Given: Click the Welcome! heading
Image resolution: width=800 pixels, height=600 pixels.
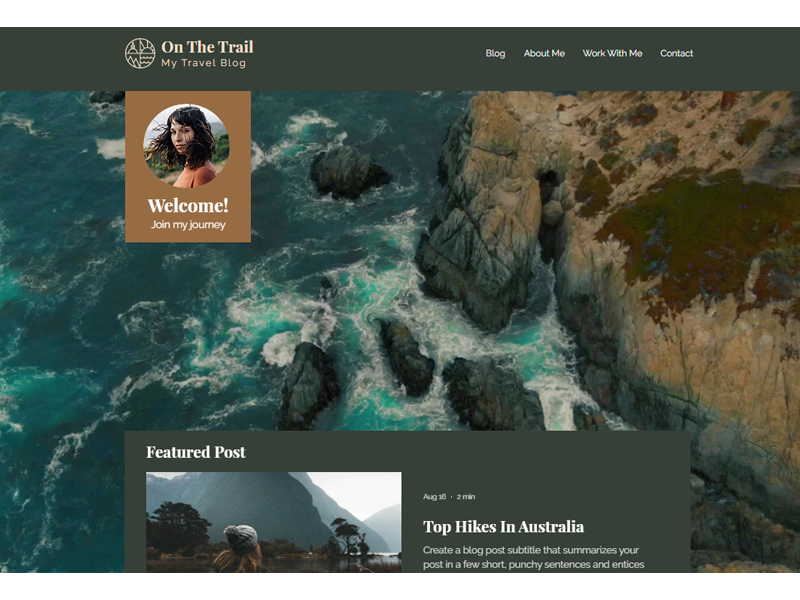Looking at the screenshot, I should click(x=188, y=205).
